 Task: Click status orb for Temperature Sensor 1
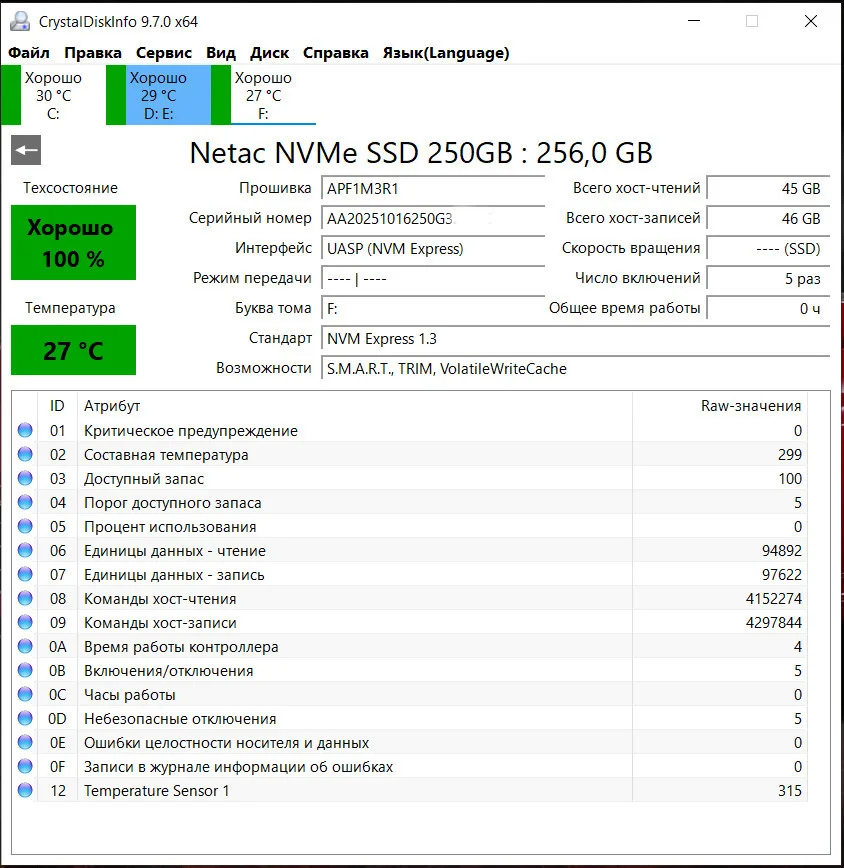click(25, 790)
